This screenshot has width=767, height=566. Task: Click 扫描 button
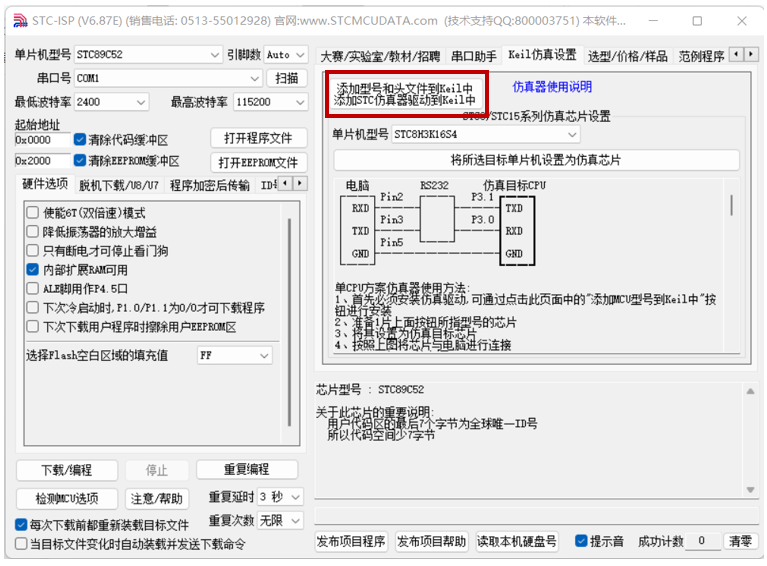pos(287,78)
